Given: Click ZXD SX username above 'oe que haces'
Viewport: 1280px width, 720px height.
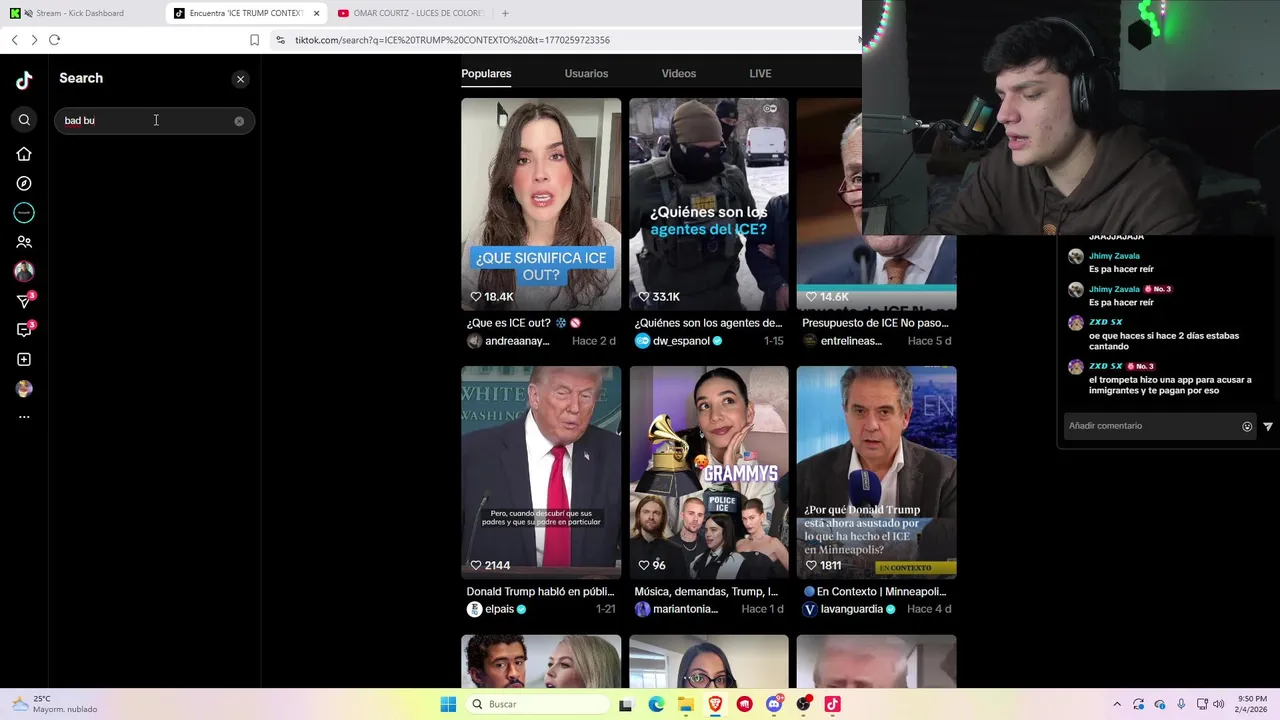Looking at the screenshot, I should 1106,322.
